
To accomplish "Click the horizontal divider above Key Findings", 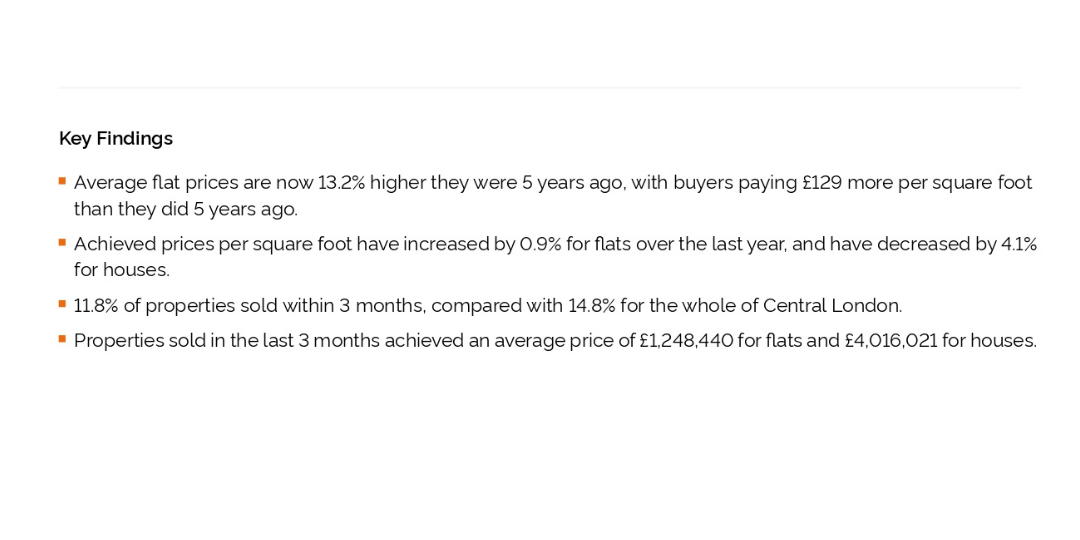I will click(x=540, y=87).
